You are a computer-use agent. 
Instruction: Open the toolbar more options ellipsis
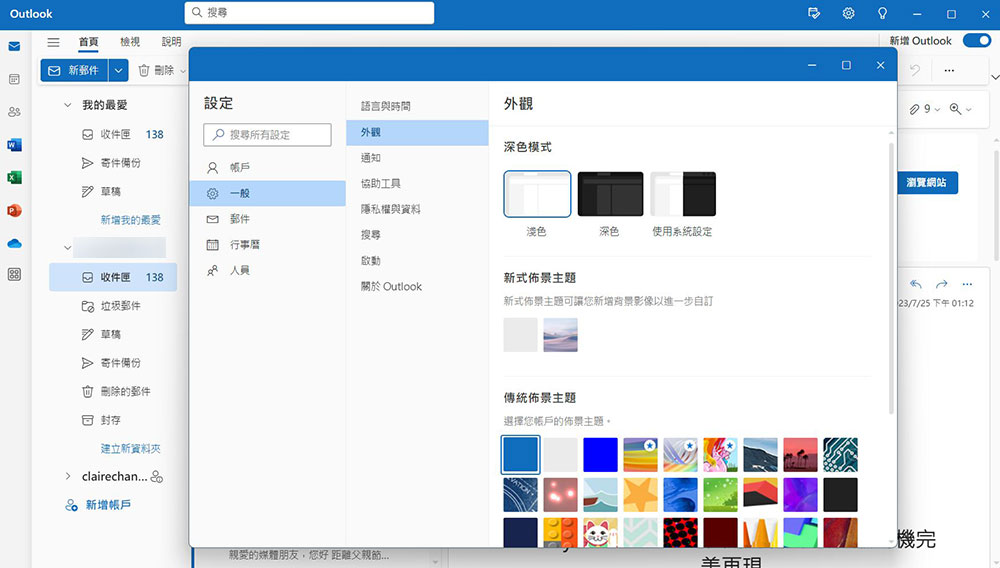coord(949,70)
